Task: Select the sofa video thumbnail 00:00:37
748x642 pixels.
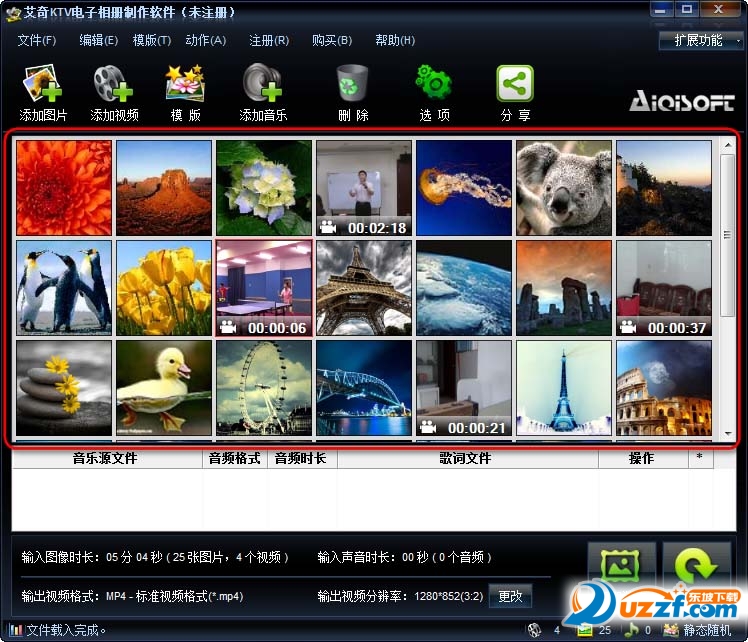Action: [664, 288]
